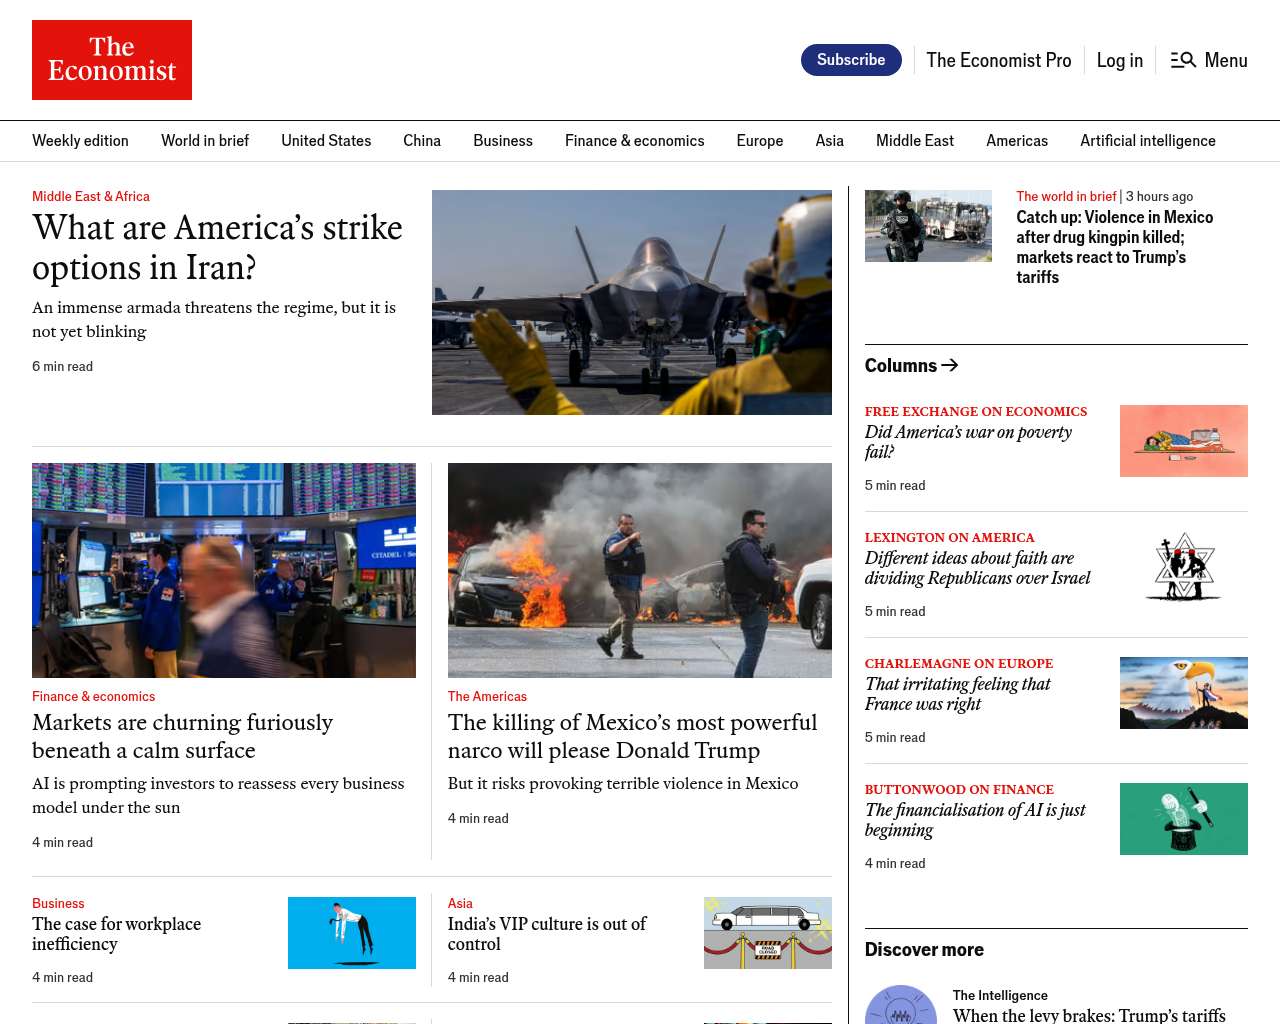Click the Charlemagne eagle illustration
1280x1024 pixels.
coord(1183,693)
